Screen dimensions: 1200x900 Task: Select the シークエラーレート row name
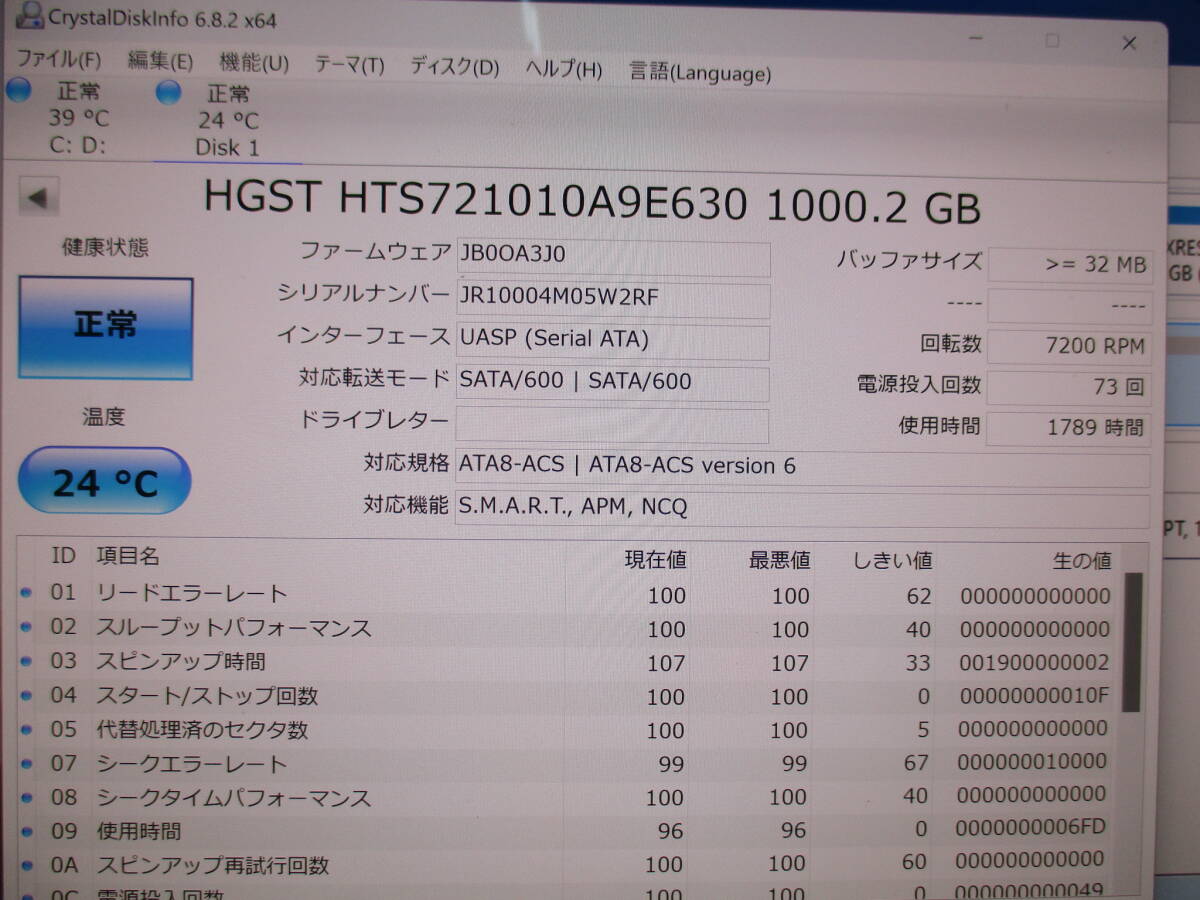[191, 764]
